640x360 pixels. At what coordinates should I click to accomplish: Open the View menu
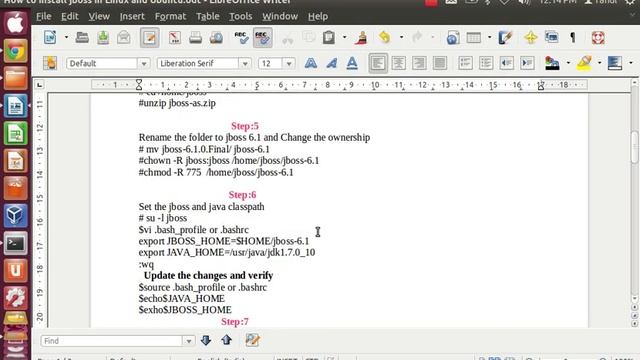click(x=99, y=16)
